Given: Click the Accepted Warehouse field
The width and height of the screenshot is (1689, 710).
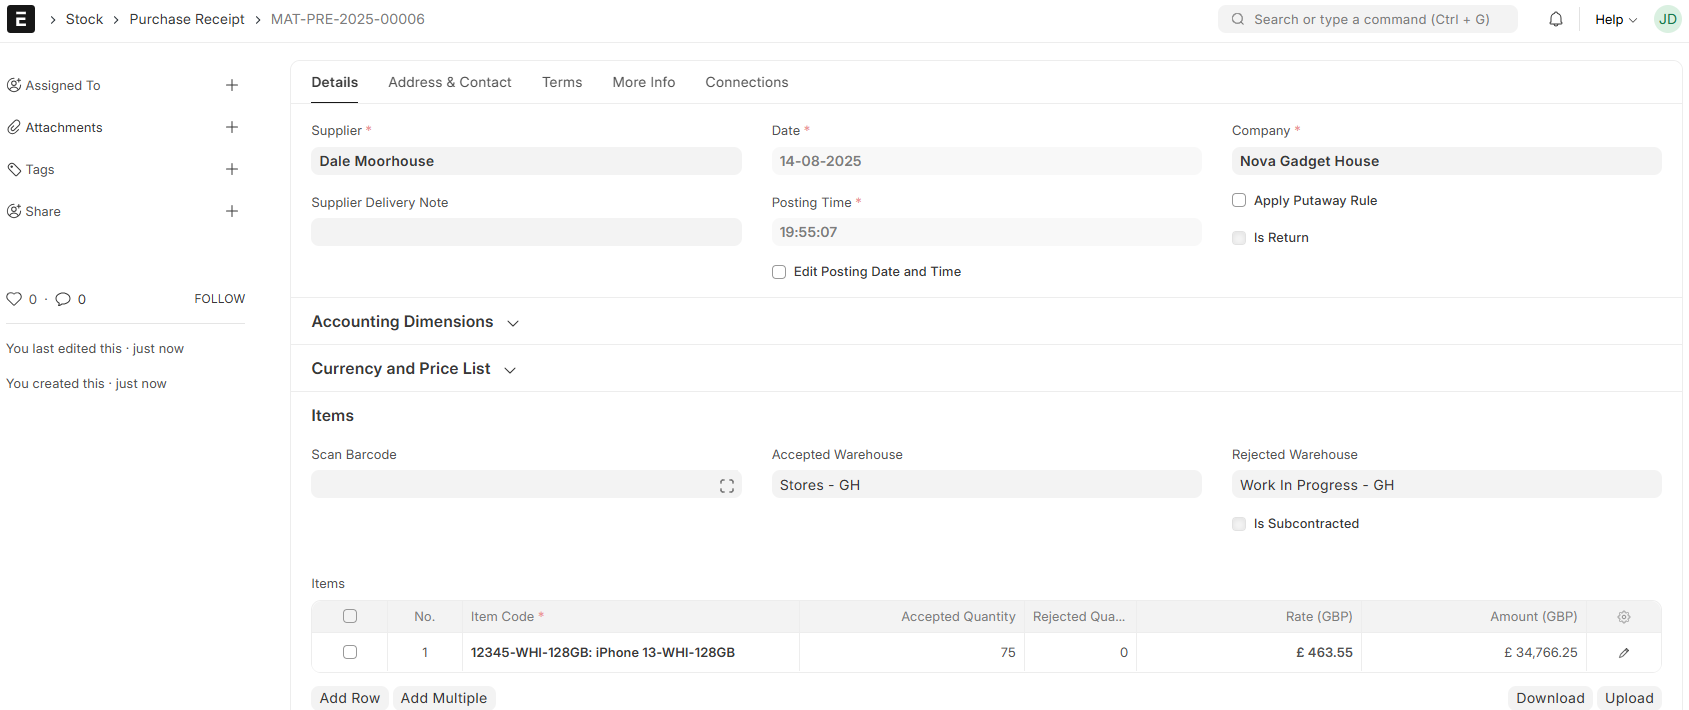Looking at the screenshot, I should [x=985, y=485].
